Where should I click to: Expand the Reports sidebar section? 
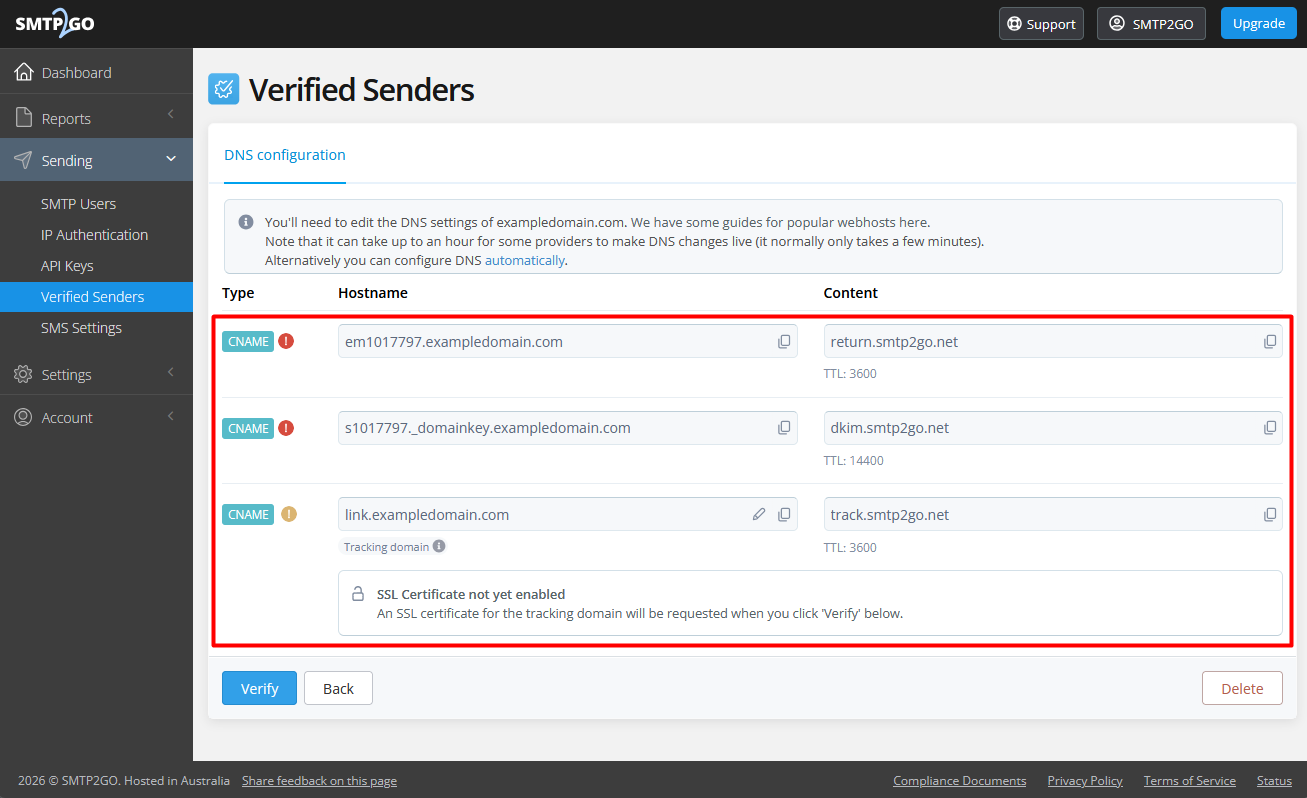pyautogui.click(x=171, y=116)
